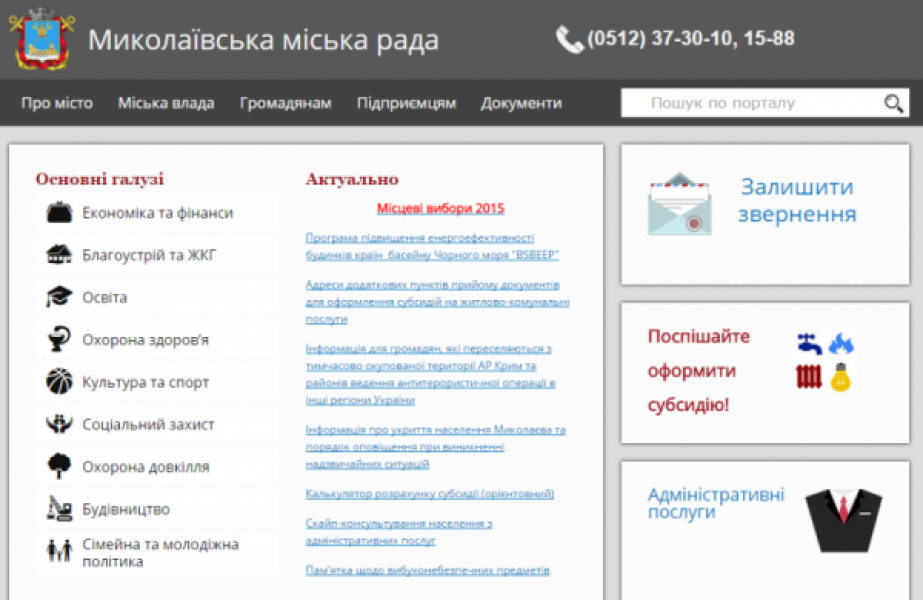Click the envelope icon in Залишити звернення
Image resolution: width=923 pixels, height=600 pixels.
click(x=679, y=204)
